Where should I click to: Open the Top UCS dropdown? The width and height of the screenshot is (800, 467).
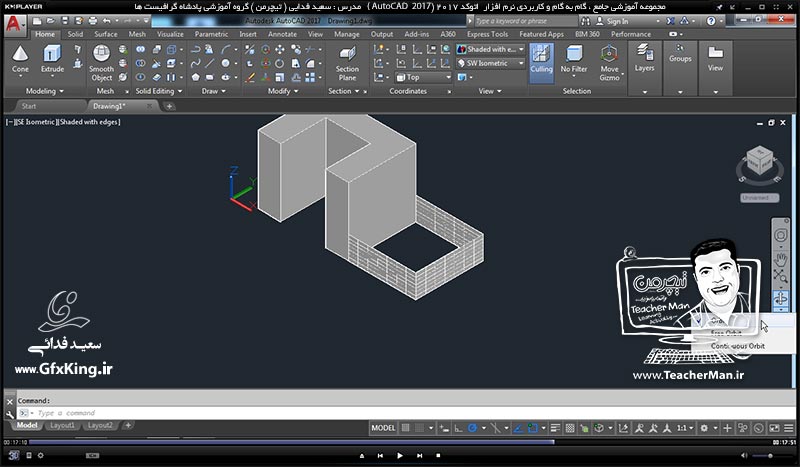click(423, 77)
